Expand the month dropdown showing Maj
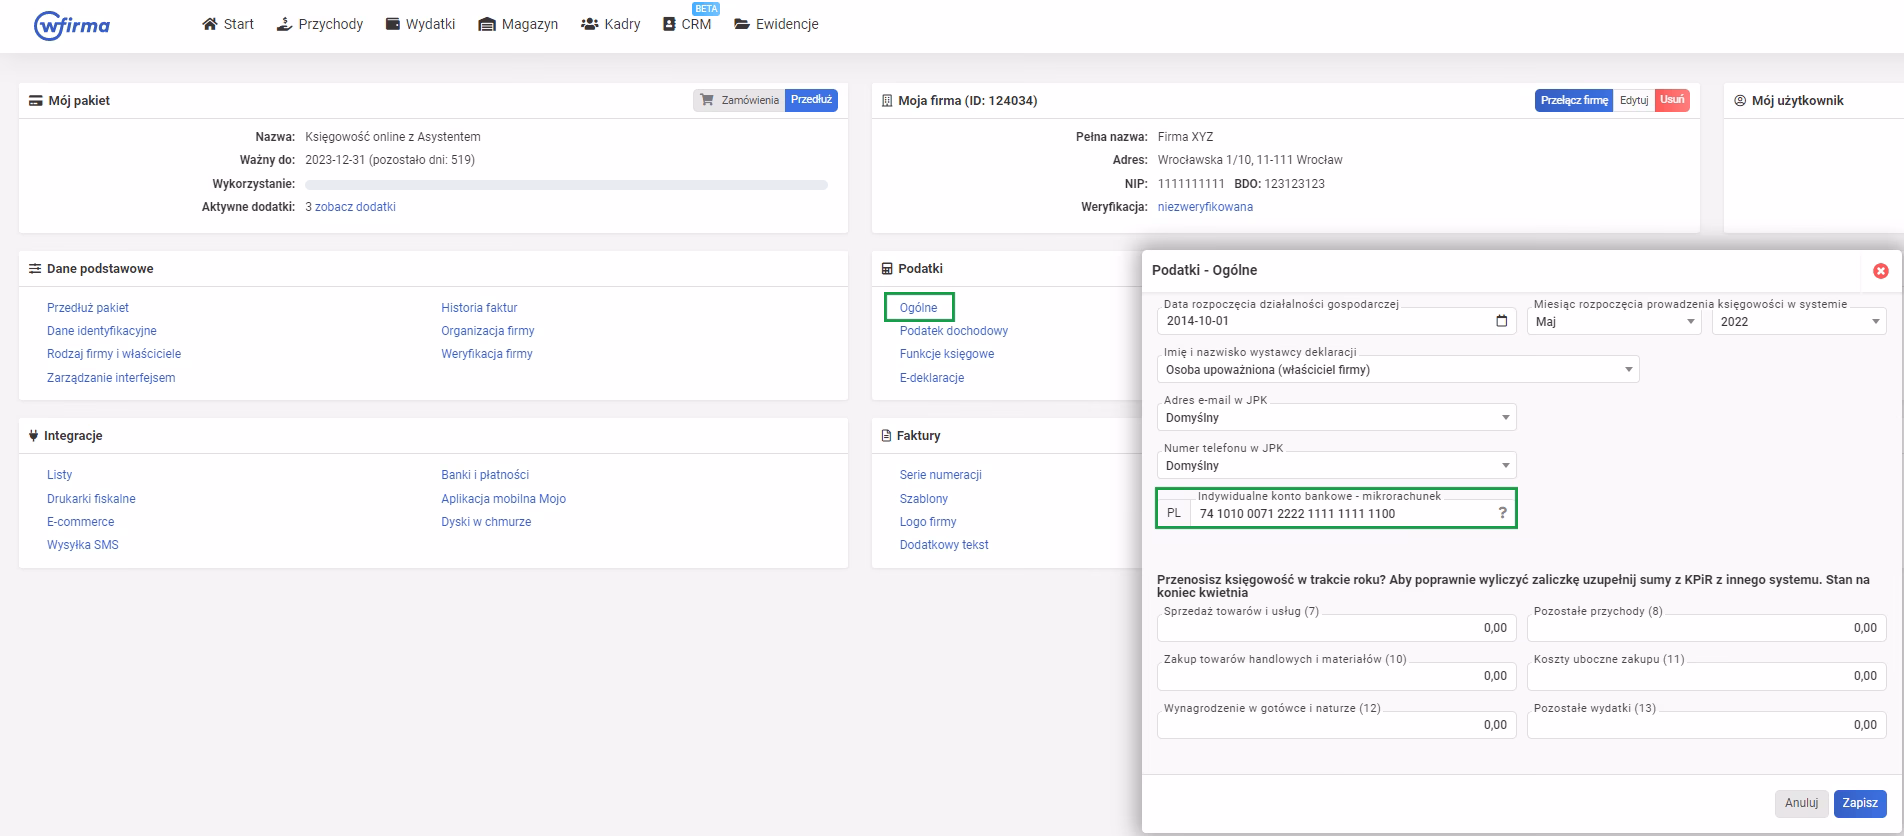The image size is (1904, 836). [x=1613, y=322]
